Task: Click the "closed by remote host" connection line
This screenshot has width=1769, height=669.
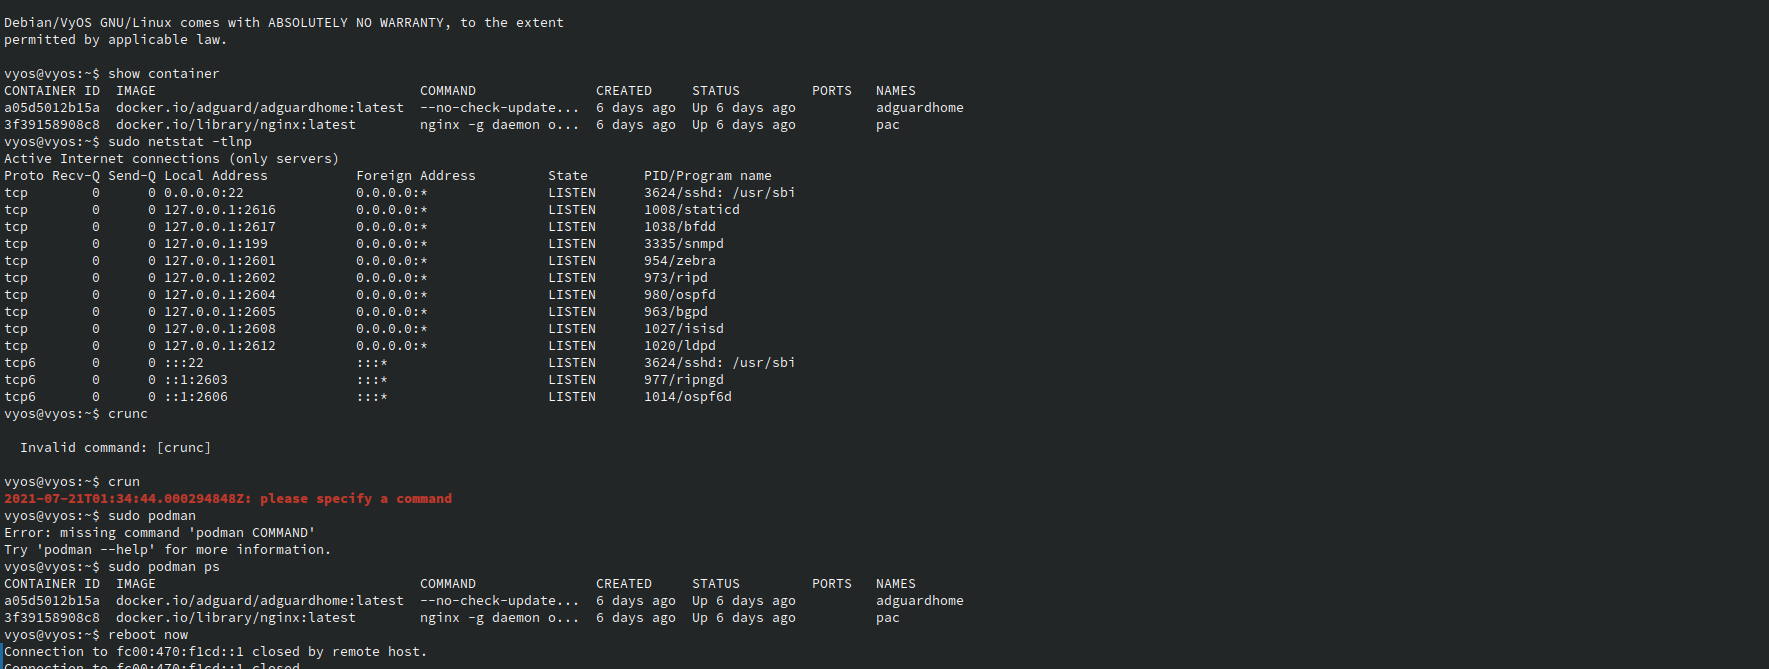Action: pos(215,652)
